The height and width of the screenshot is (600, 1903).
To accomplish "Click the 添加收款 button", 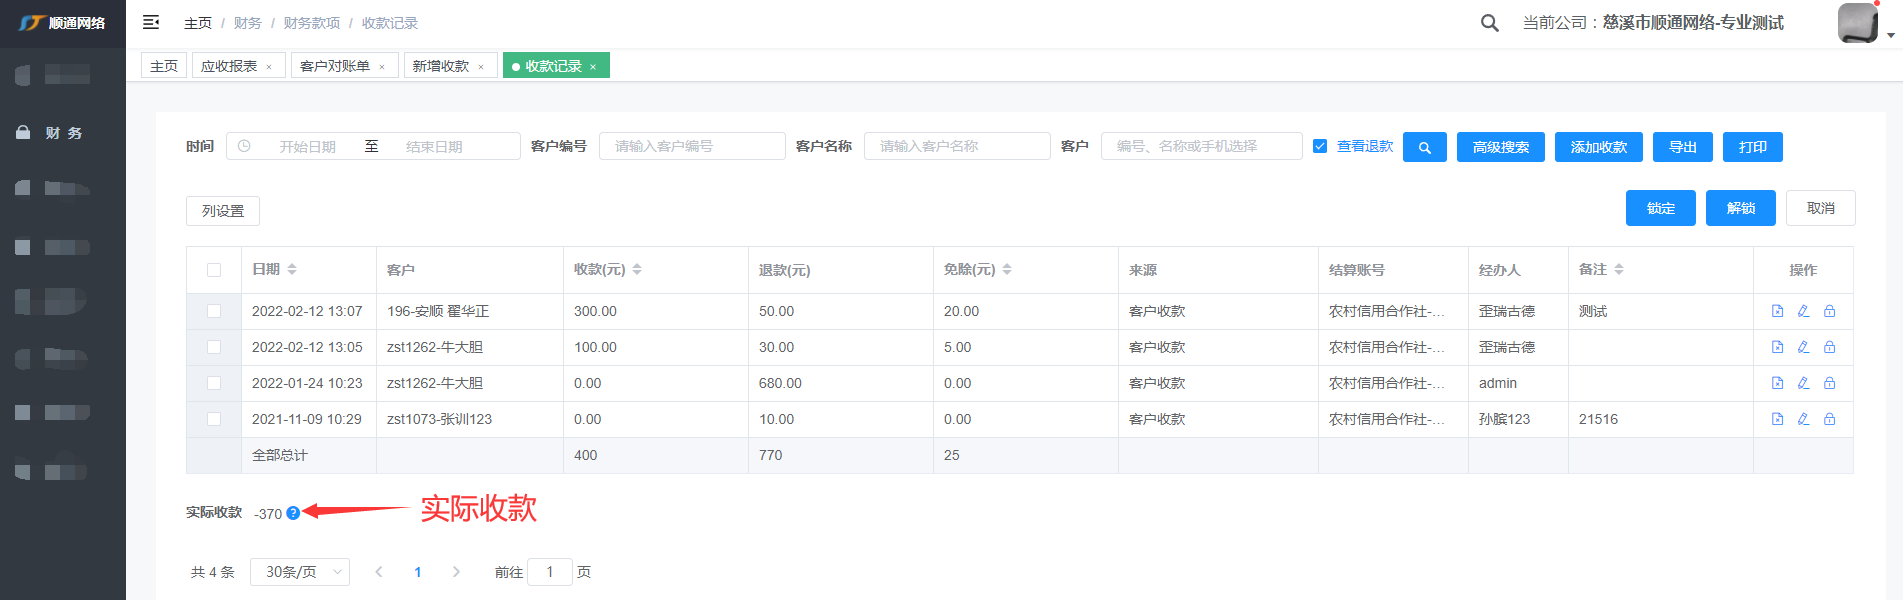I will (1598, 147).
